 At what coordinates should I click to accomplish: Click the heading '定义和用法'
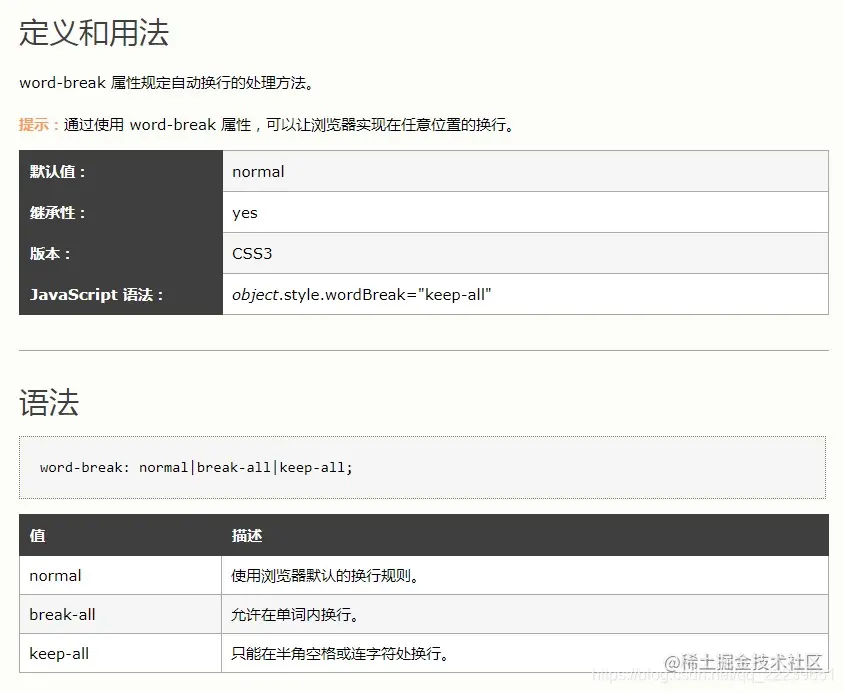coord(94,33)
